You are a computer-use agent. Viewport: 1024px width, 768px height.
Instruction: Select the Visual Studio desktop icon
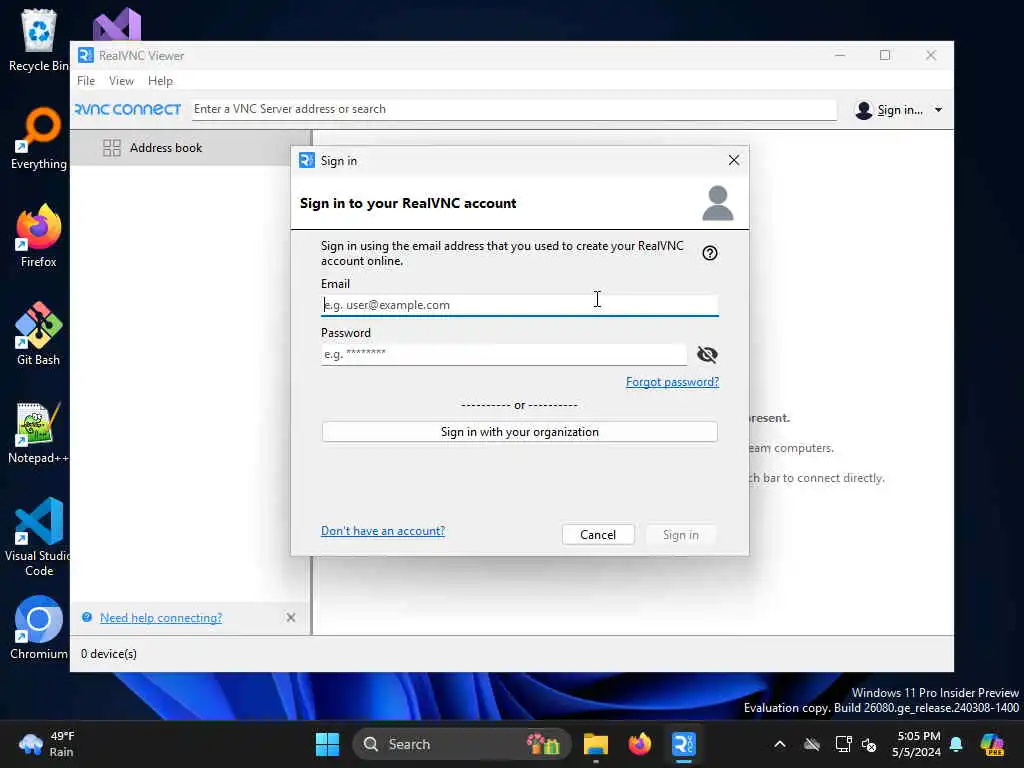click(x=117, y=25)
